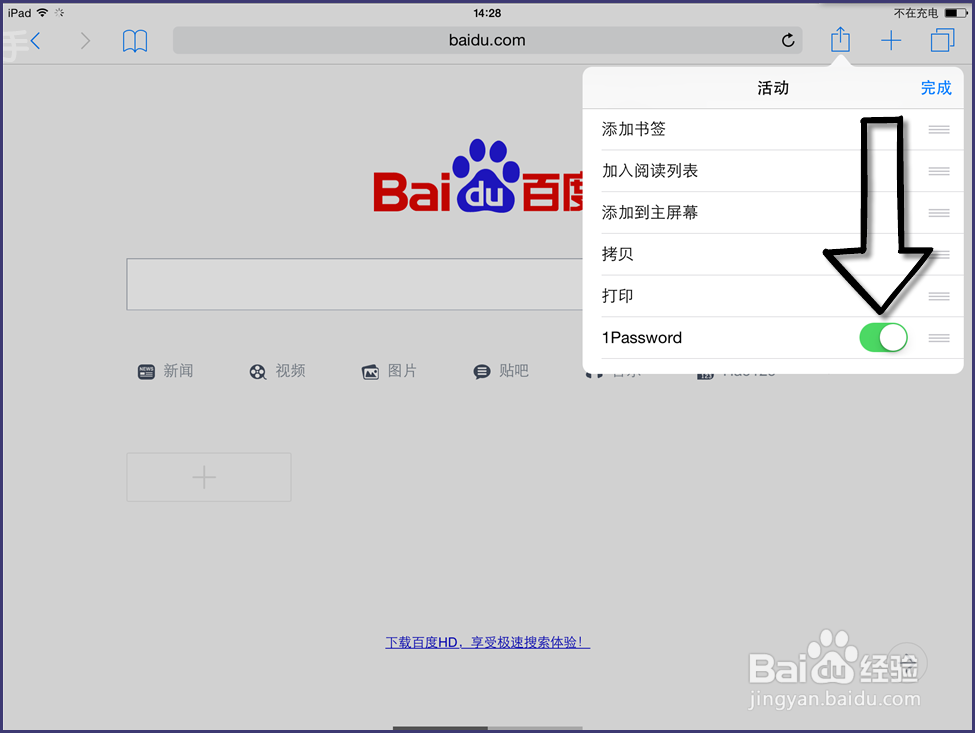This screenshot has width=975, height=733.
Task: Open the 图片 images link
Action: pyautogui.click(x=402, y=371)
